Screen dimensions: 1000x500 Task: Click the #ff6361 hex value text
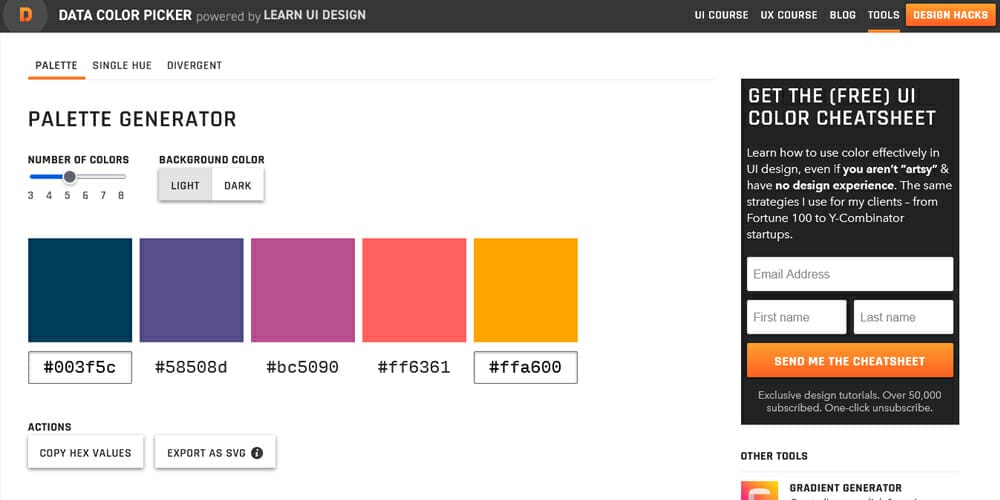414,367
